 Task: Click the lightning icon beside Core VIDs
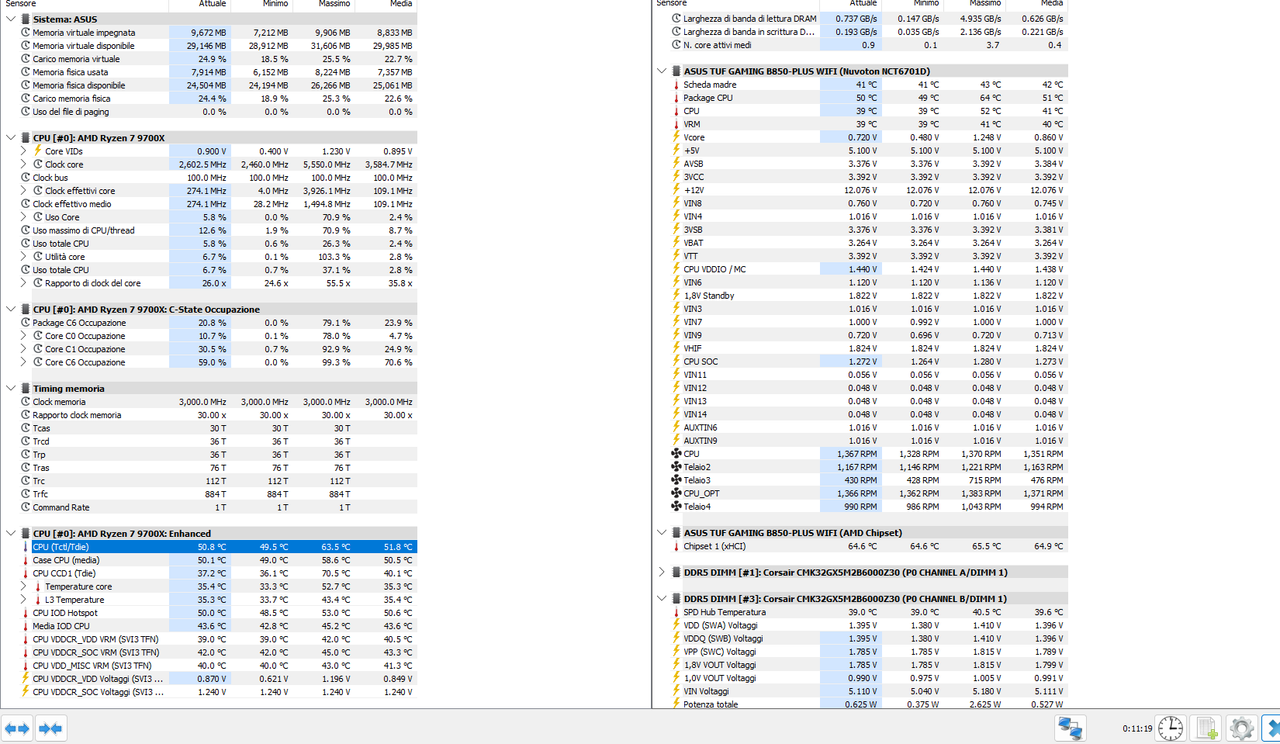pyautogui.click(x=37, y=151)
